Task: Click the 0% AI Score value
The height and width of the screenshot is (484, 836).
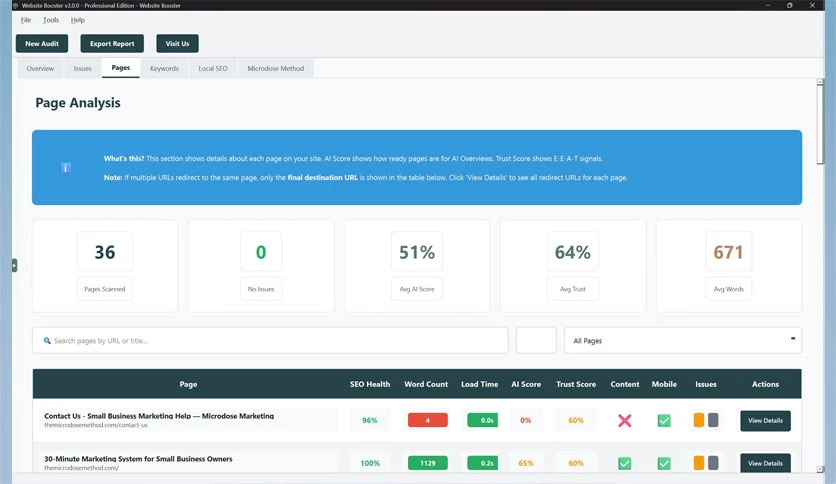Action: pos(526,420)
